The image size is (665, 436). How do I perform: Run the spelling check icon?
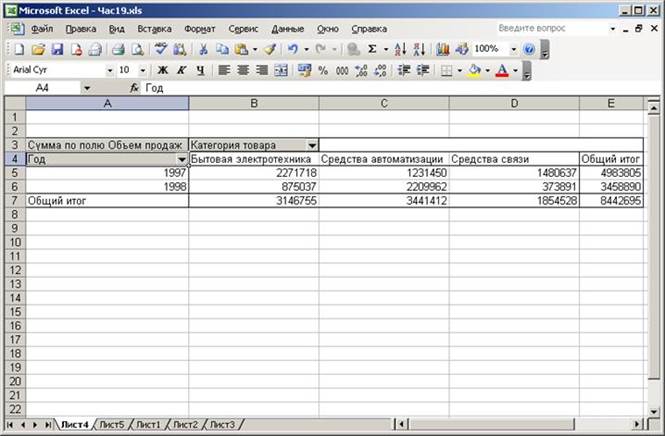(x=160, y=49)
